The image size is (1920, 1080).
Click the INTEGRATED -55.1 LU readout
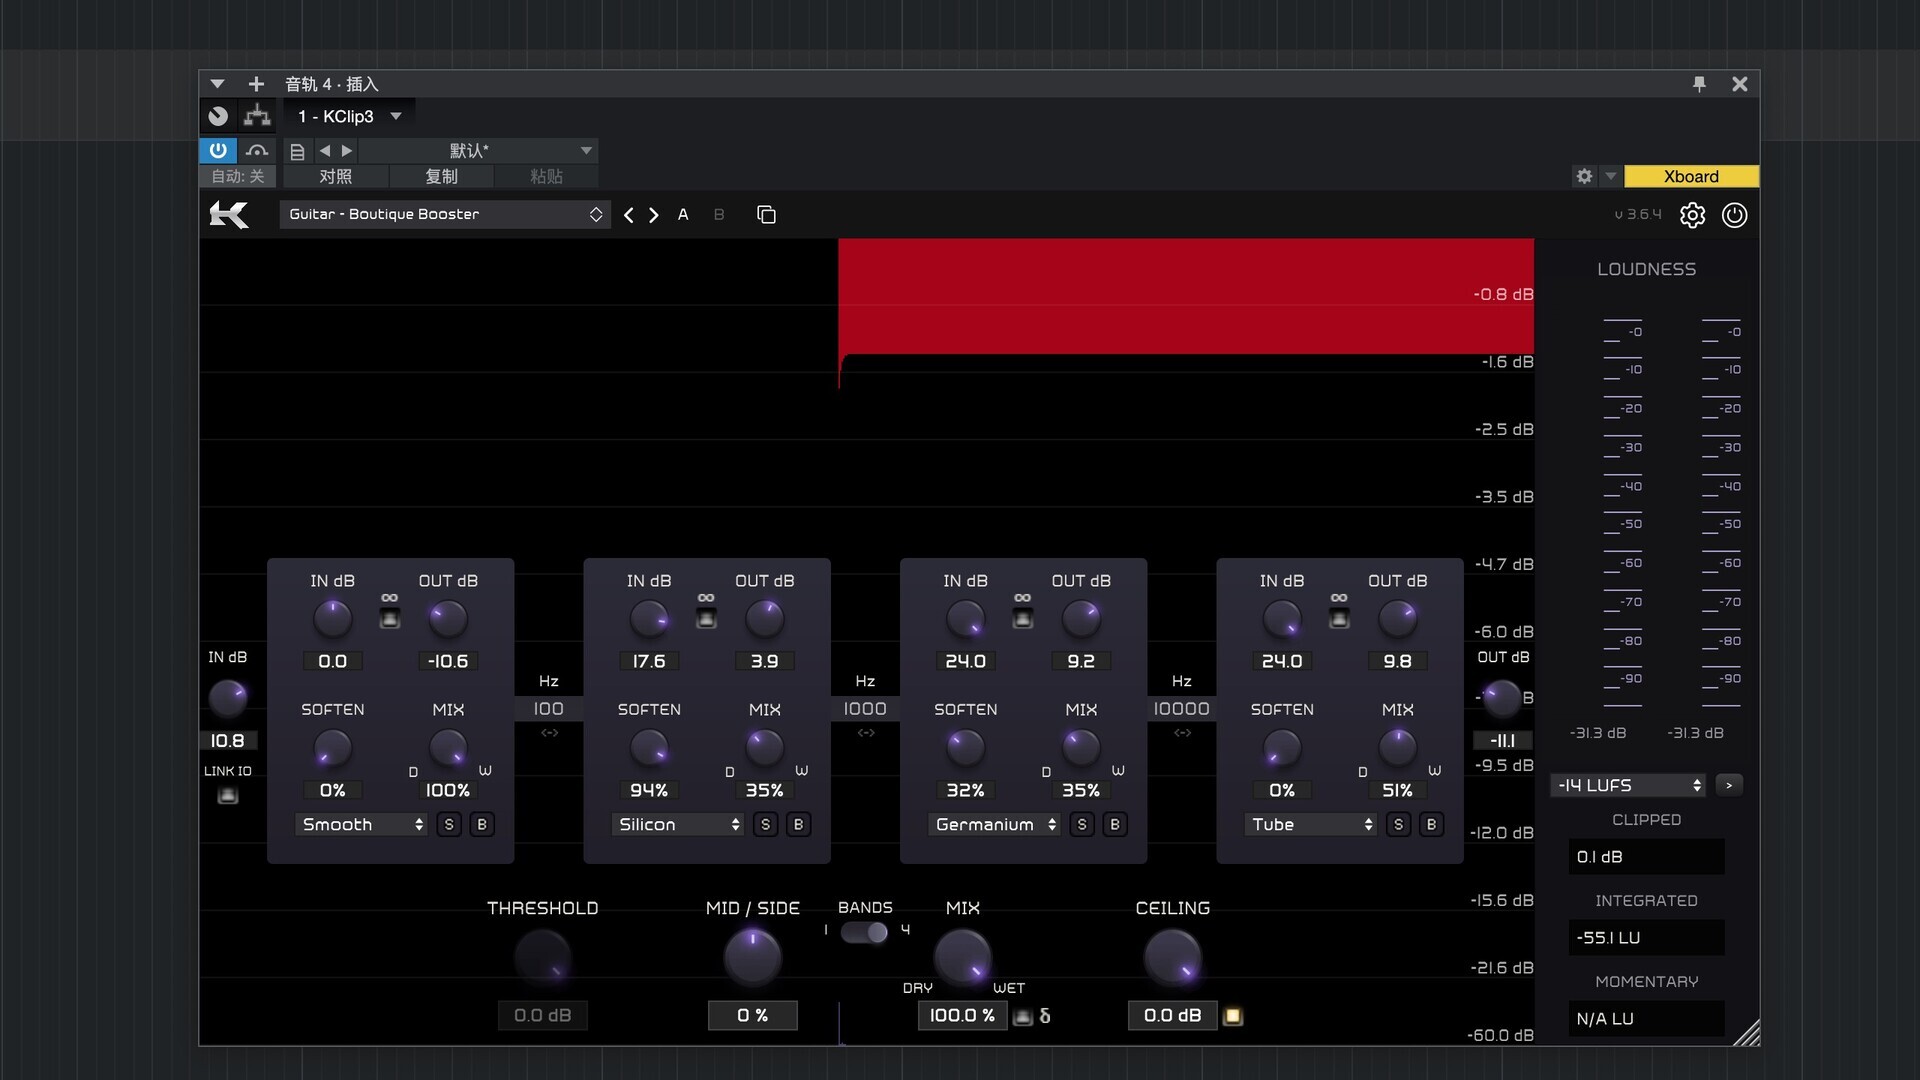click(x=1646, y=938)
